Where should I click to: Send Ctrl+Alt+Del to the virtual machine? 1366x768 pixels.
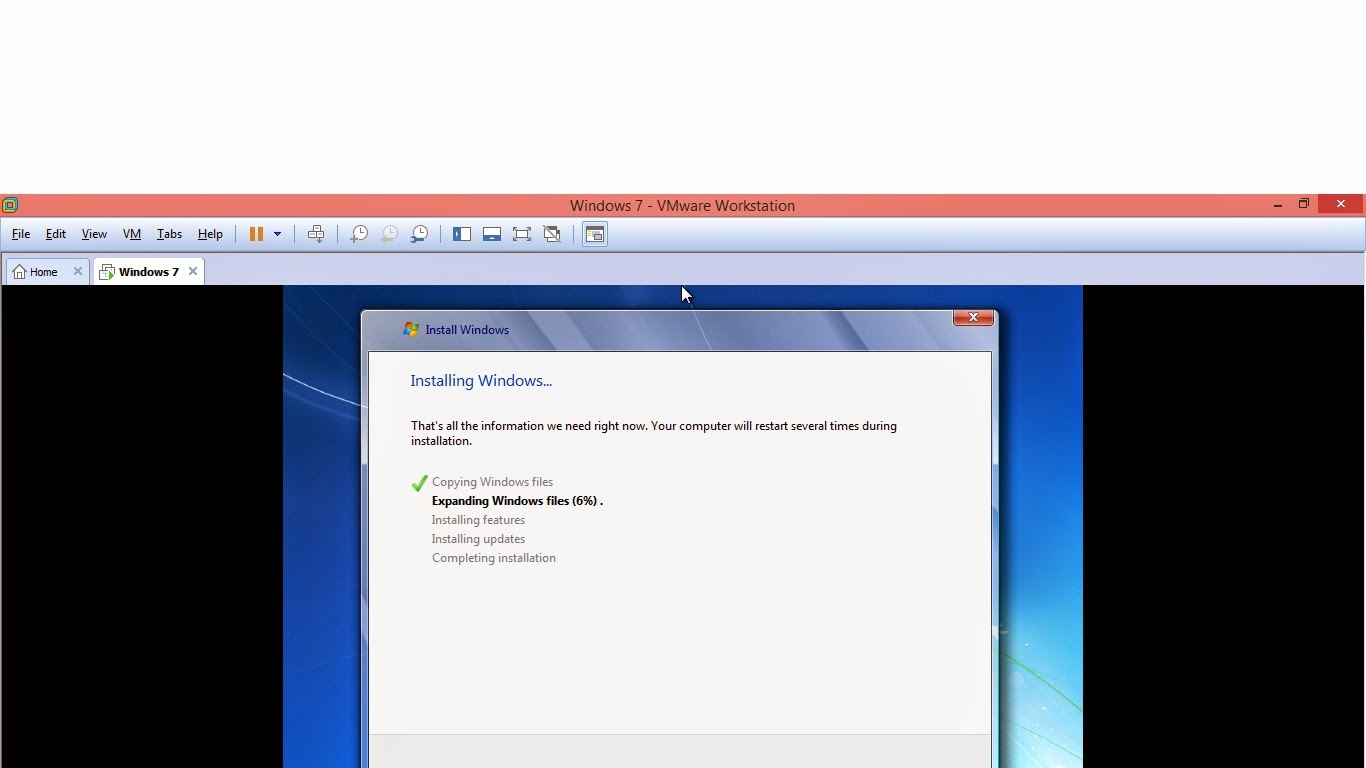[x=316, y=234]
